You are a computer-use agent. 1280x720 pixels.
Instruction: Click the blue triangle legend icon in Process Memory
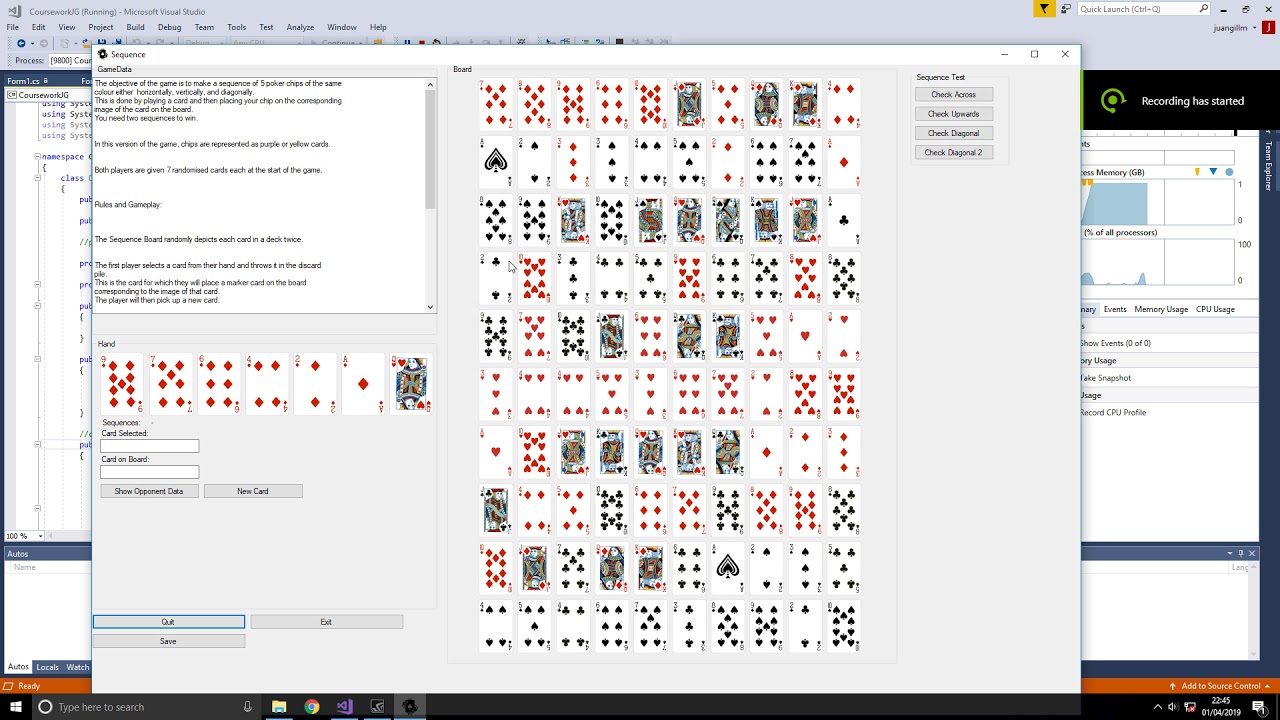1213,172
